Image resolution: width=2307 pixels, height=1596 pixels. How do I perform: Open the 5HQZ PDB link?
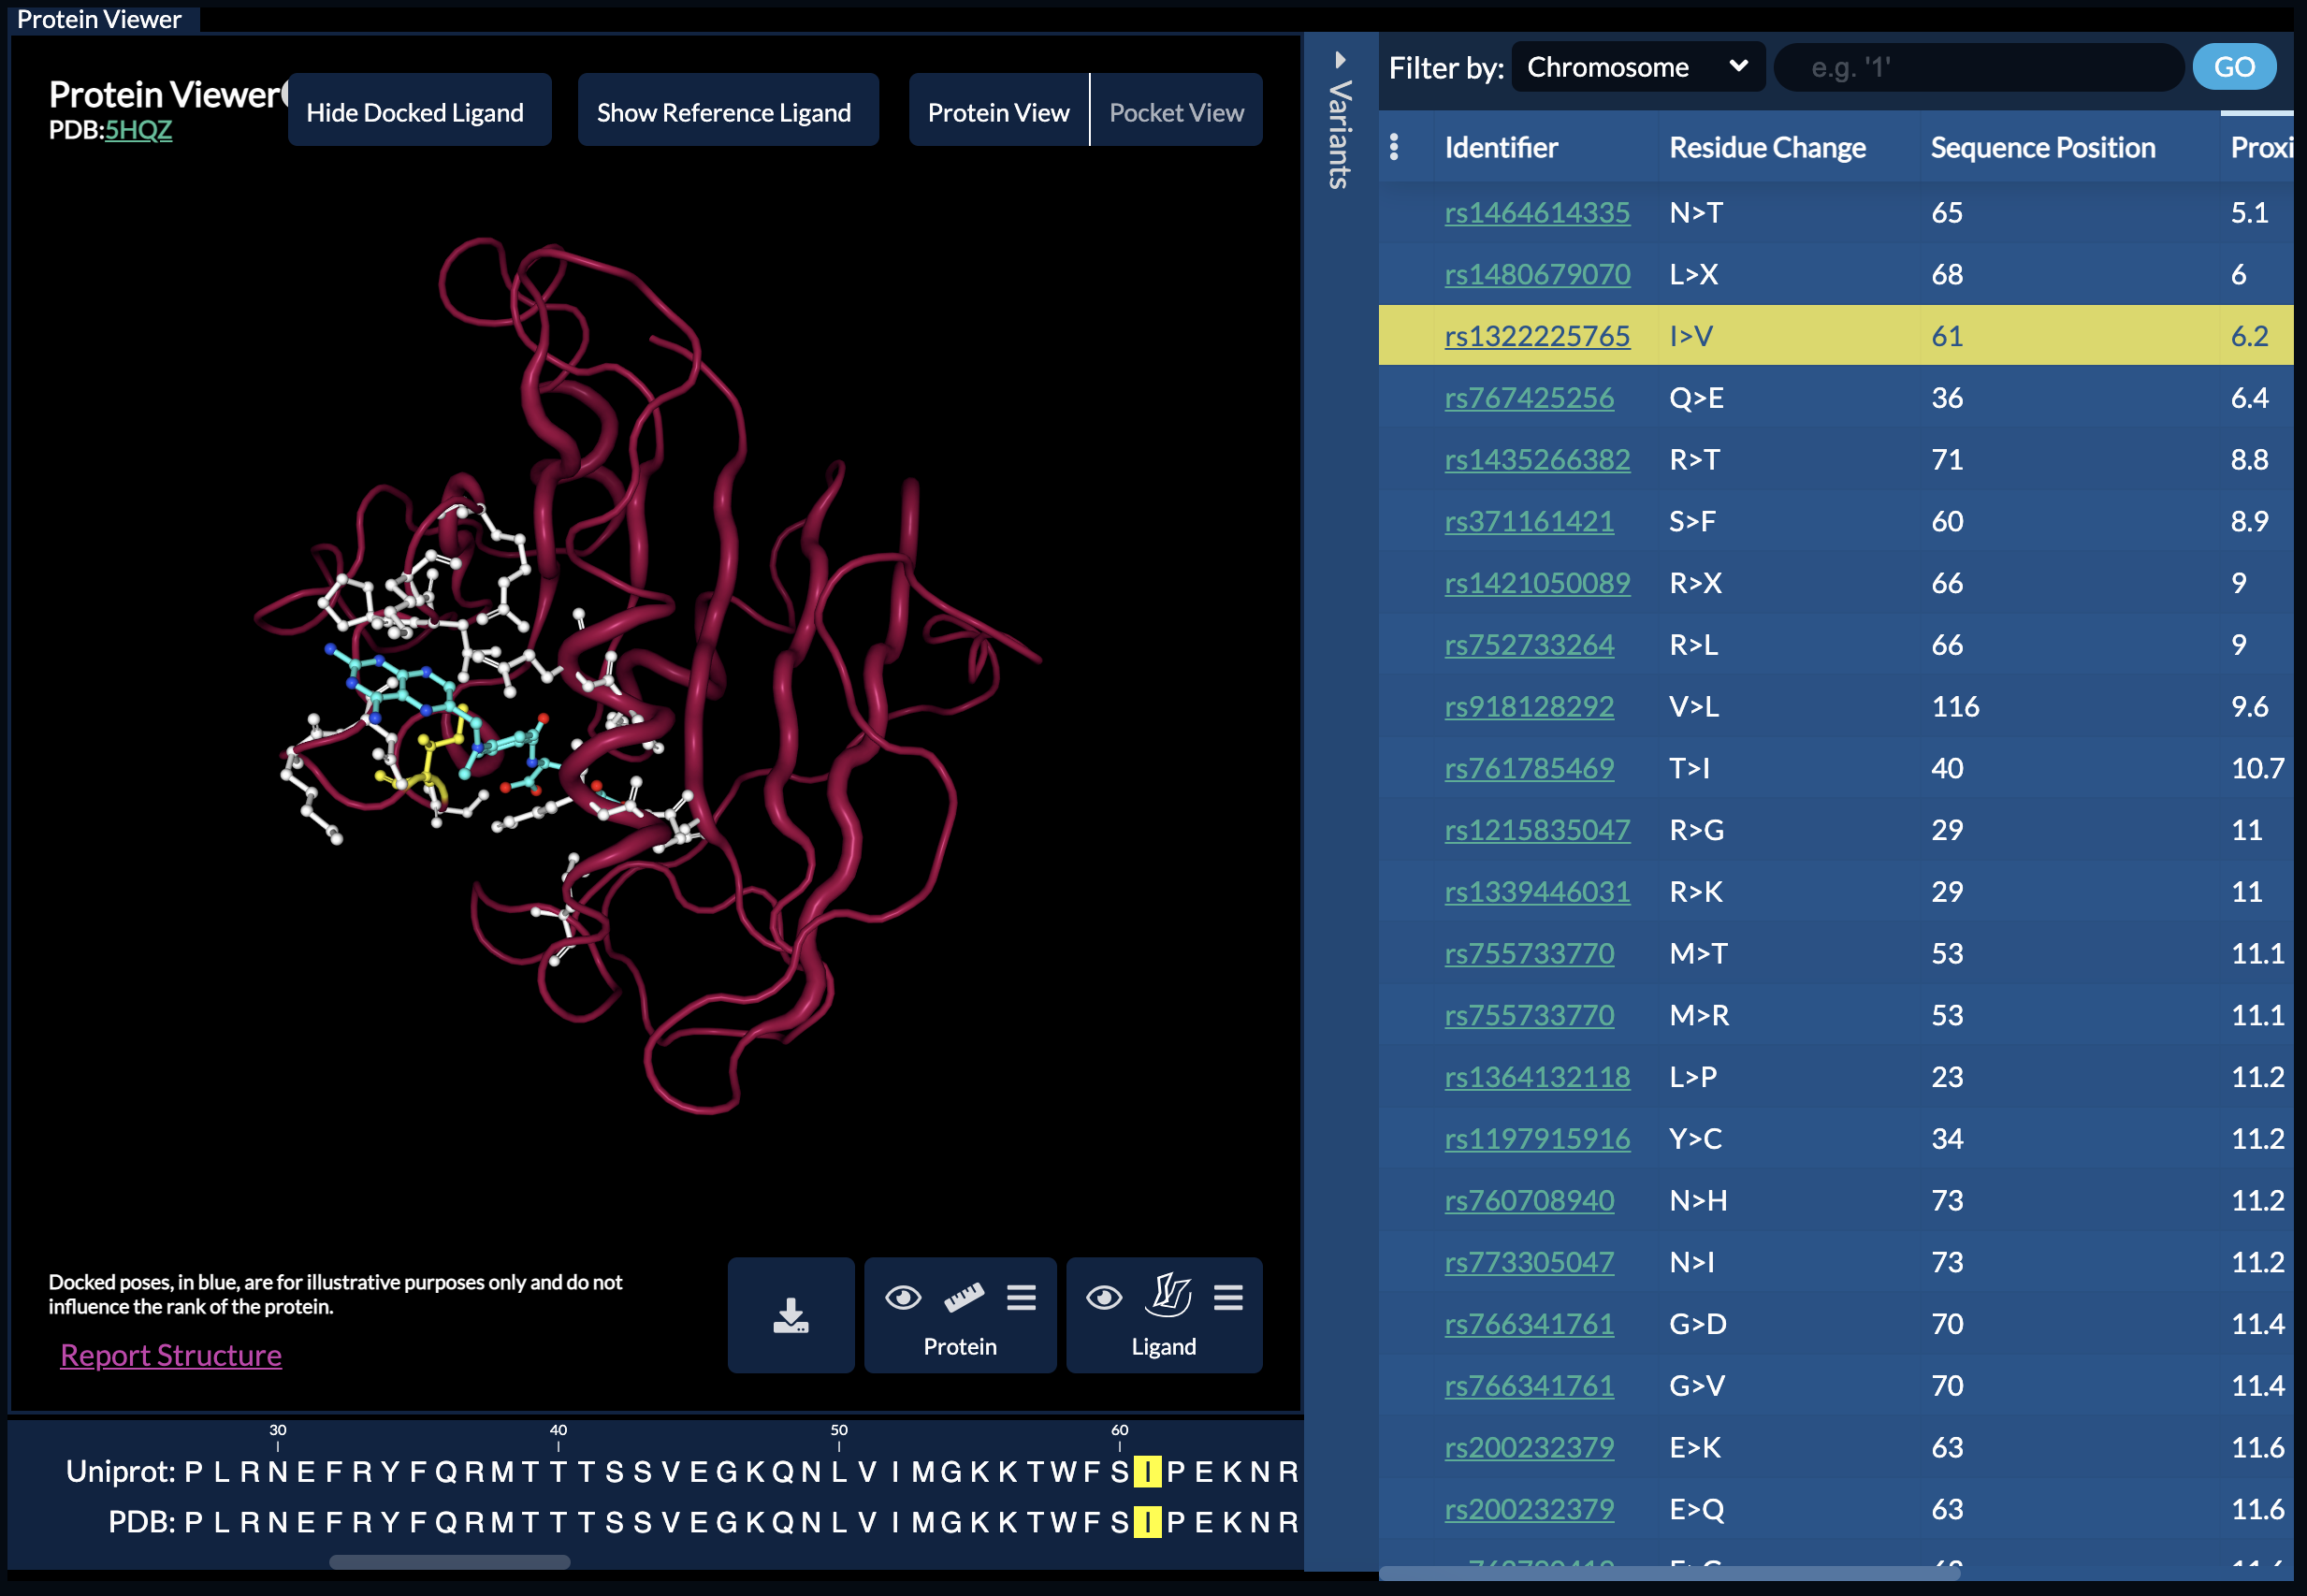tap(138, 130)
